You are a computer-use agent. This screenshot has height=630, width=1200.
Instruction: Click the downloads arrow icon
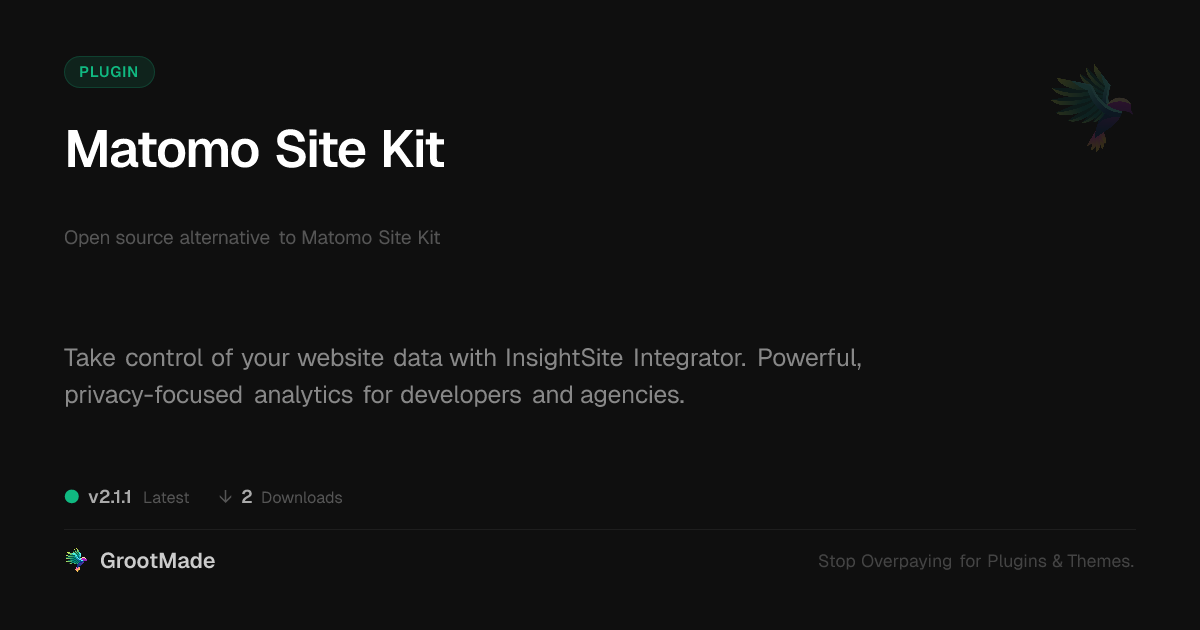pyautogui.click(x=225, y=497)
